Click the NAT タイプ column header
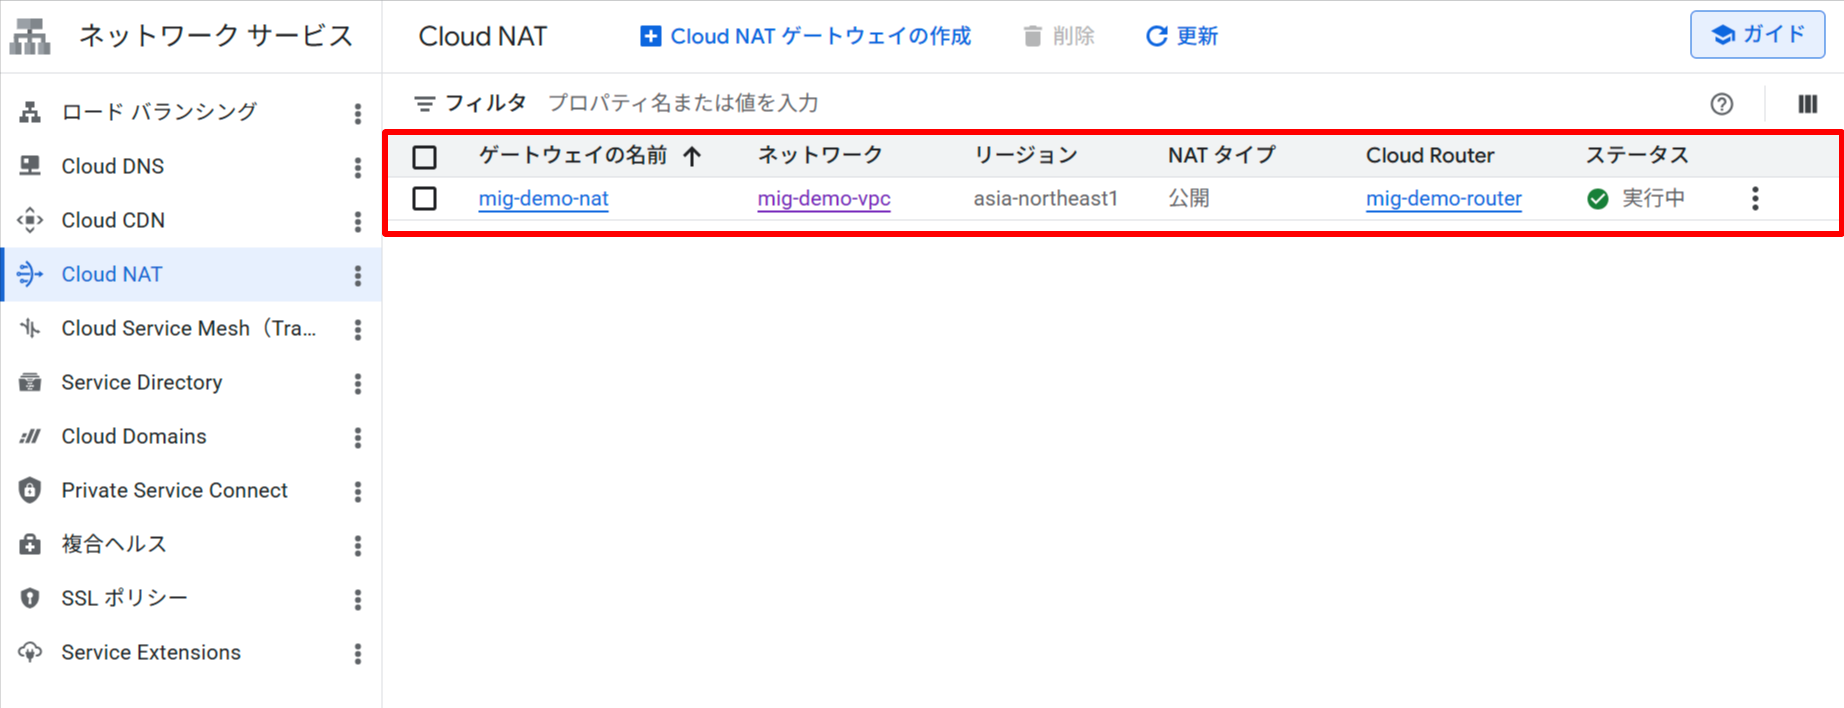 [1222, 155]
